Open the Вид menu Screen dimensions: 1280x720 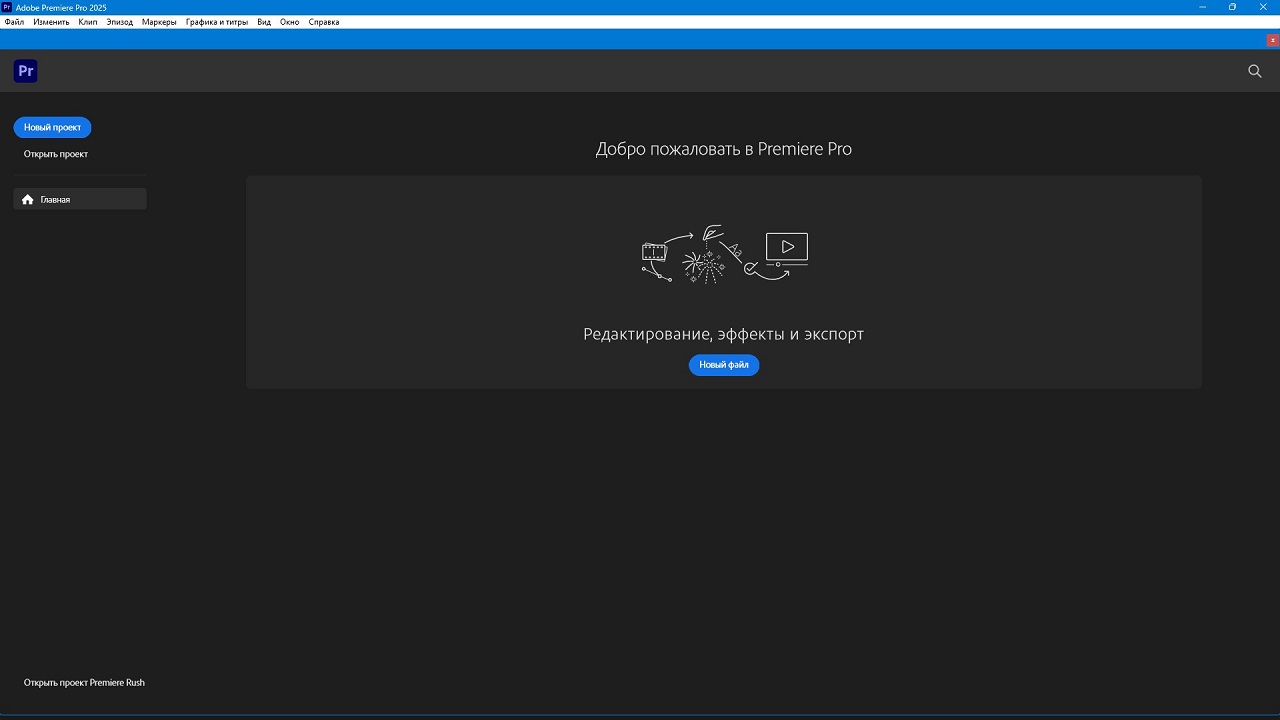(x=264, y=22)
